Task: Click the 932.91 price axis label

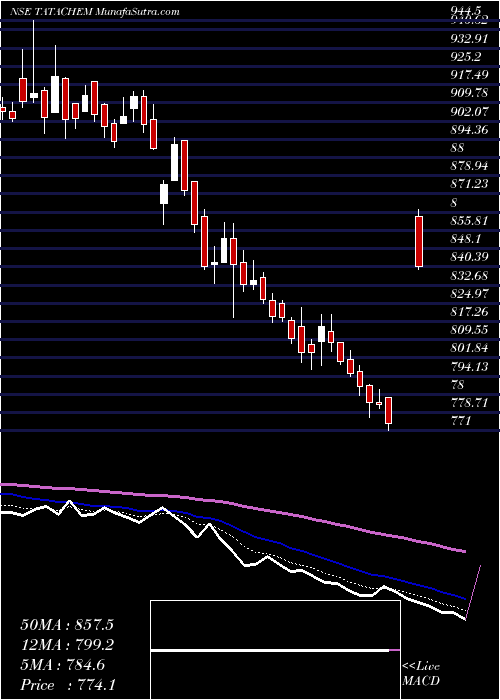Action: click(x=468, y=38)
